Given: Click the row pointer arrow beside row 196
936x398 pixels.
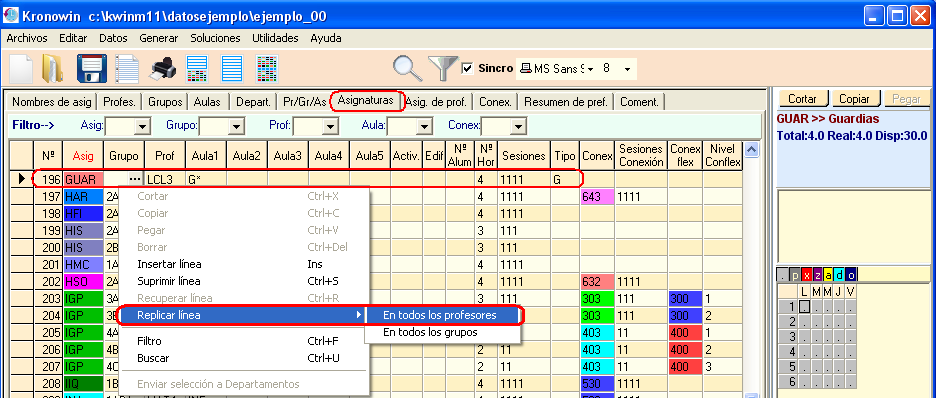Looking at the screenshot, I should [x=22, y=178].
